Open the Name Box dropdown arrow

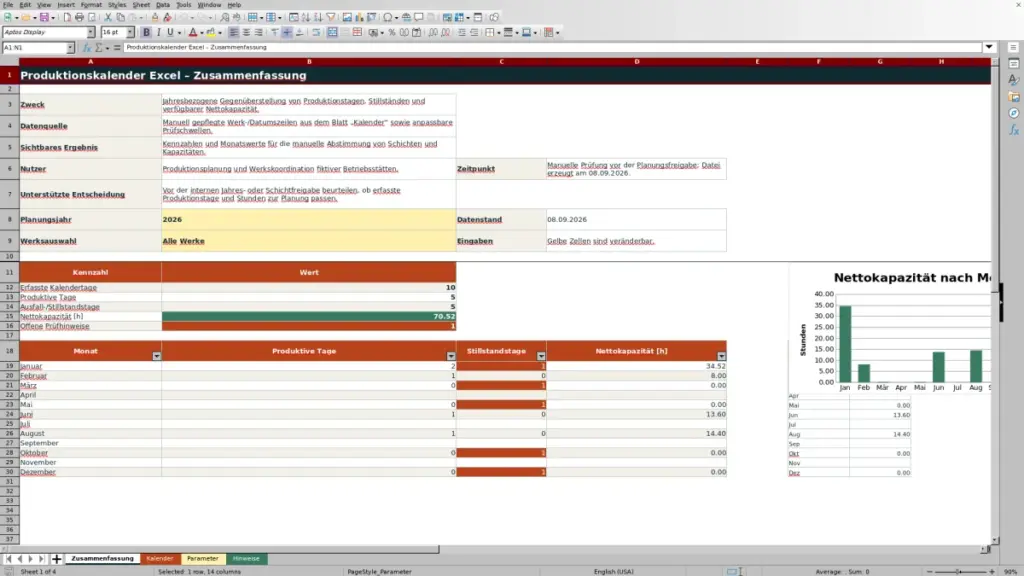(x=71, y=48)
